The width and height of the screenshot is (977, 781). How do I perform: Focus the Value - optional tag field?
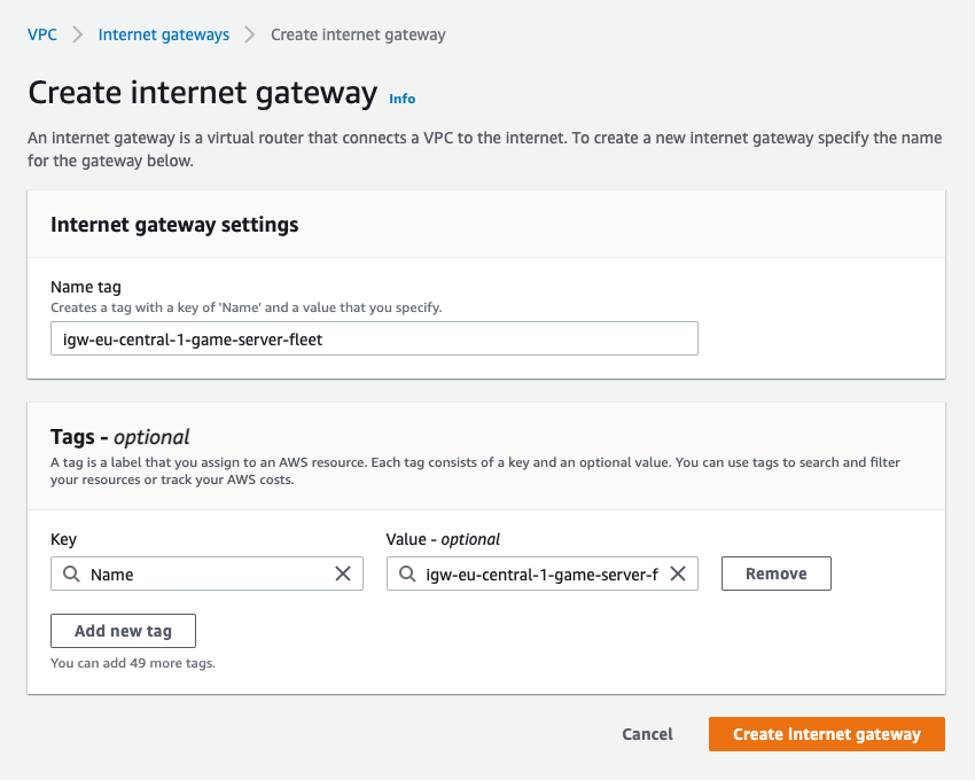540,574
